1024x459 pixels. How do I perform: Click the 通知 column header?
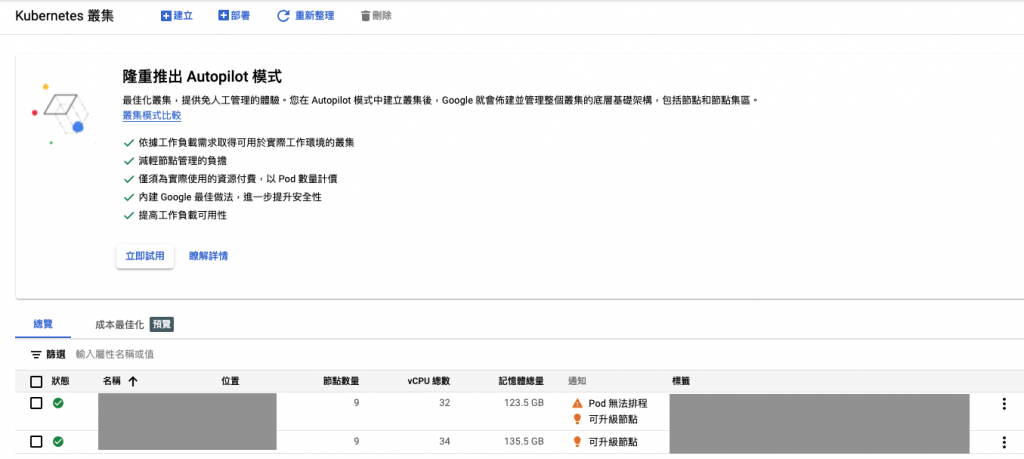[577, 381]
